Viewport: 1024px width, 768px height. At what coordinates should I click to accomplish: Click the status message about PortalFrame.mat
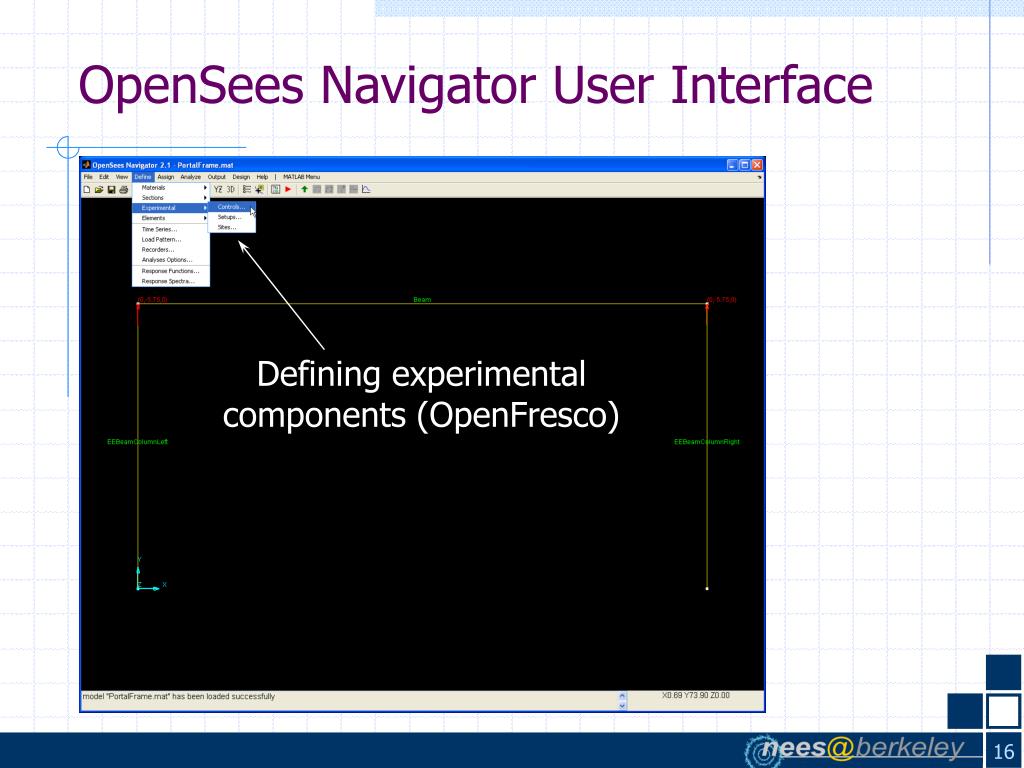click(178, 697)
